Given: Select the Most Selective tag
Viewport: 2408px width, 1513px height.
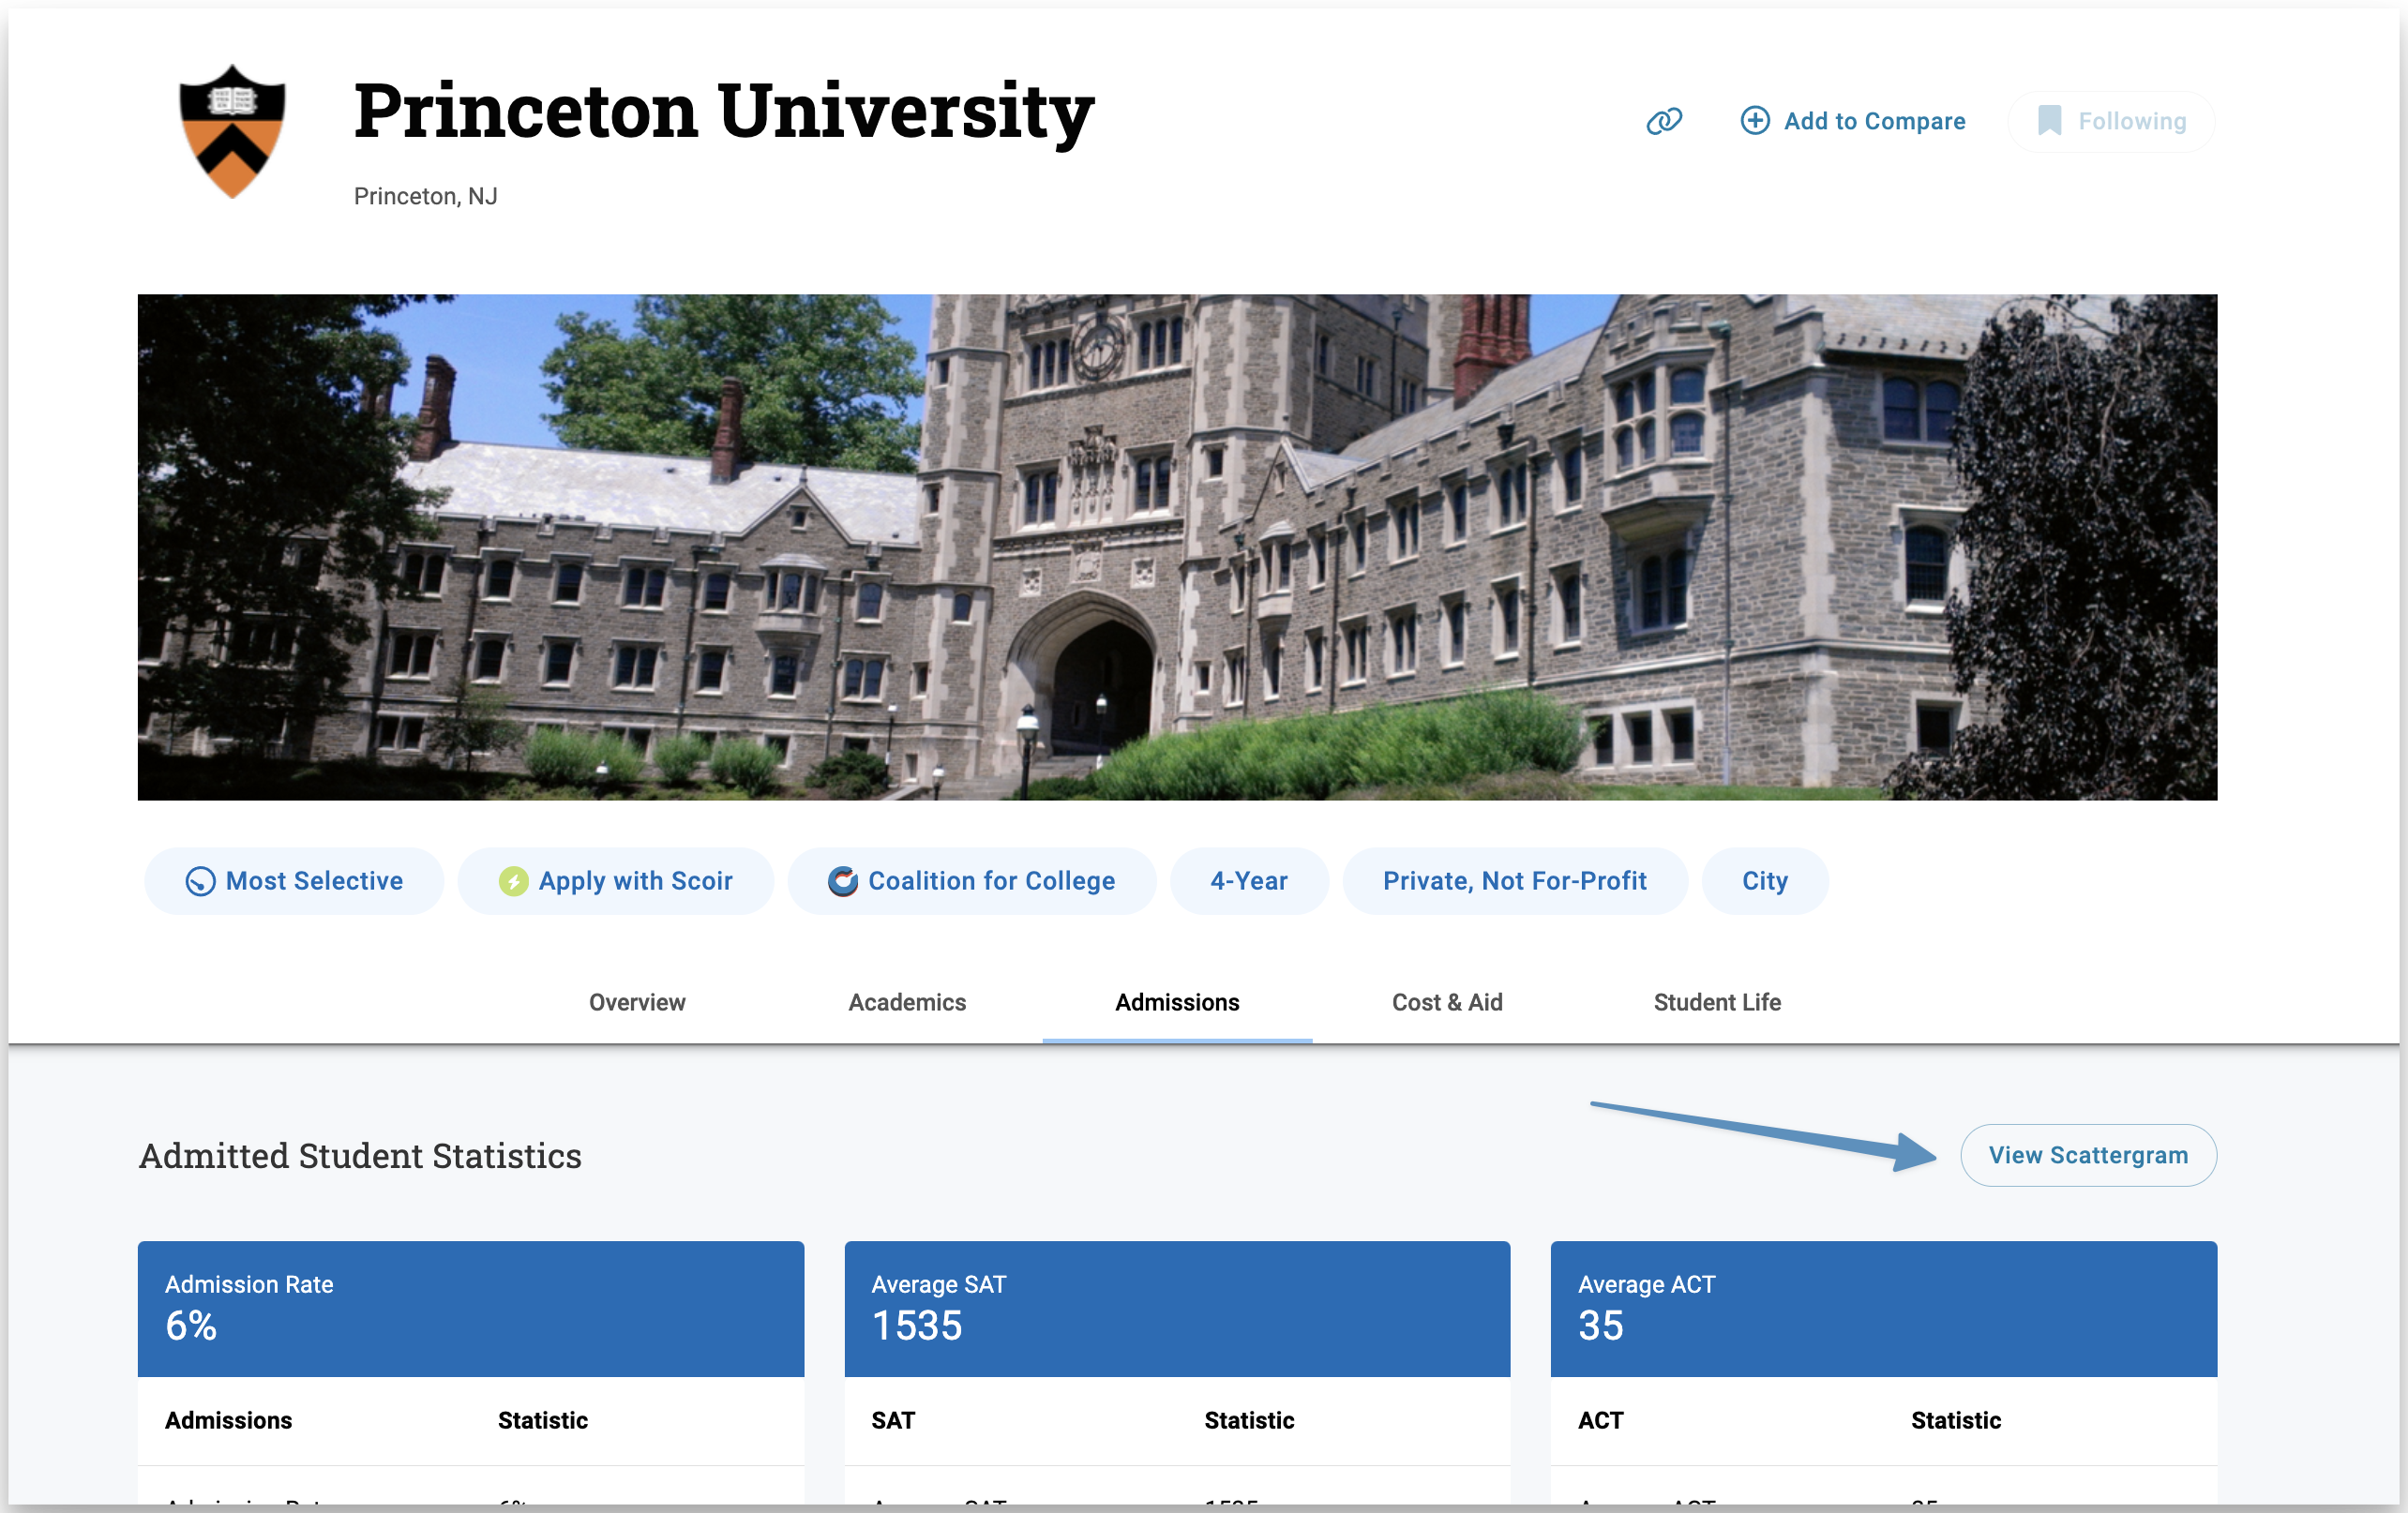Looking at the screenshot, I should [x=294, y=881].
